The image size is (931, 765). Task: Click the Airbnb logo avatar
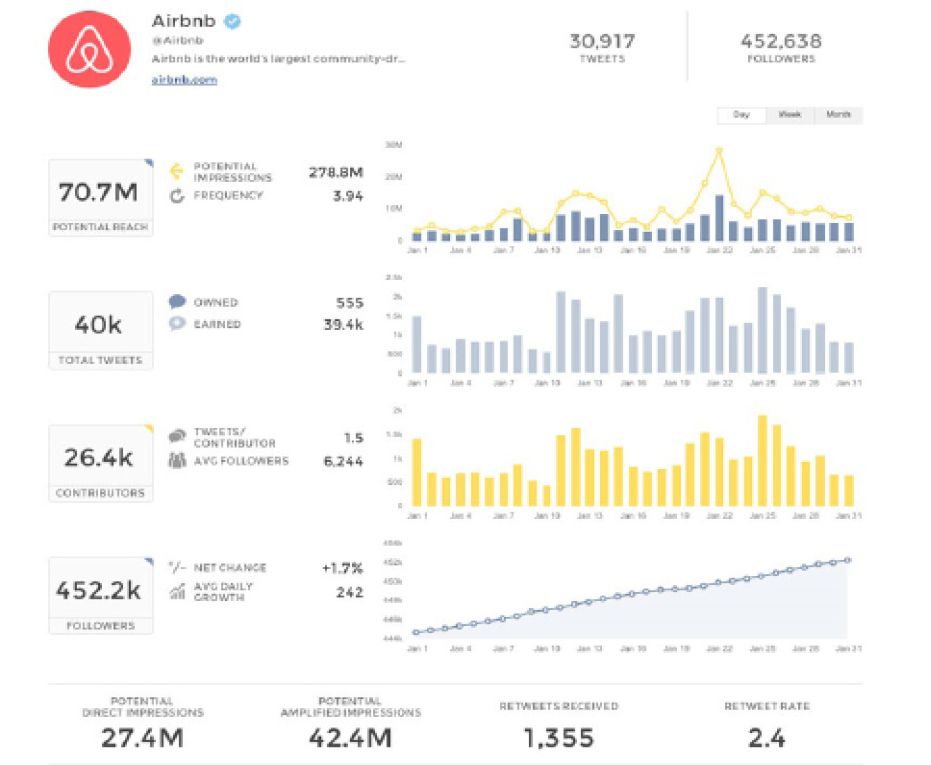coord(90,49)
